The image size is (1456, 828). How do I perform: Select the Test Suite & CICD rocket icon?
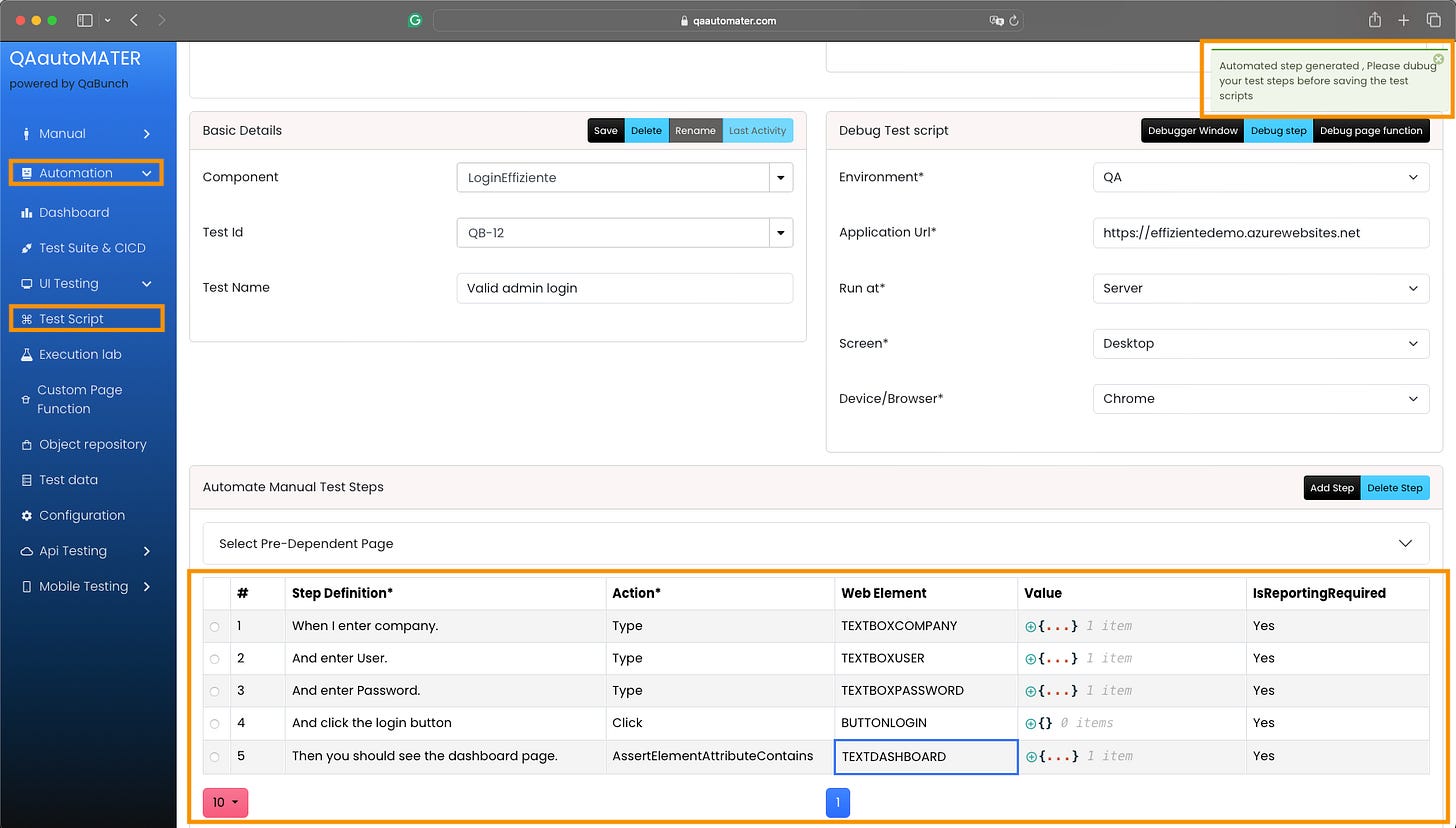tap(25, 247)
